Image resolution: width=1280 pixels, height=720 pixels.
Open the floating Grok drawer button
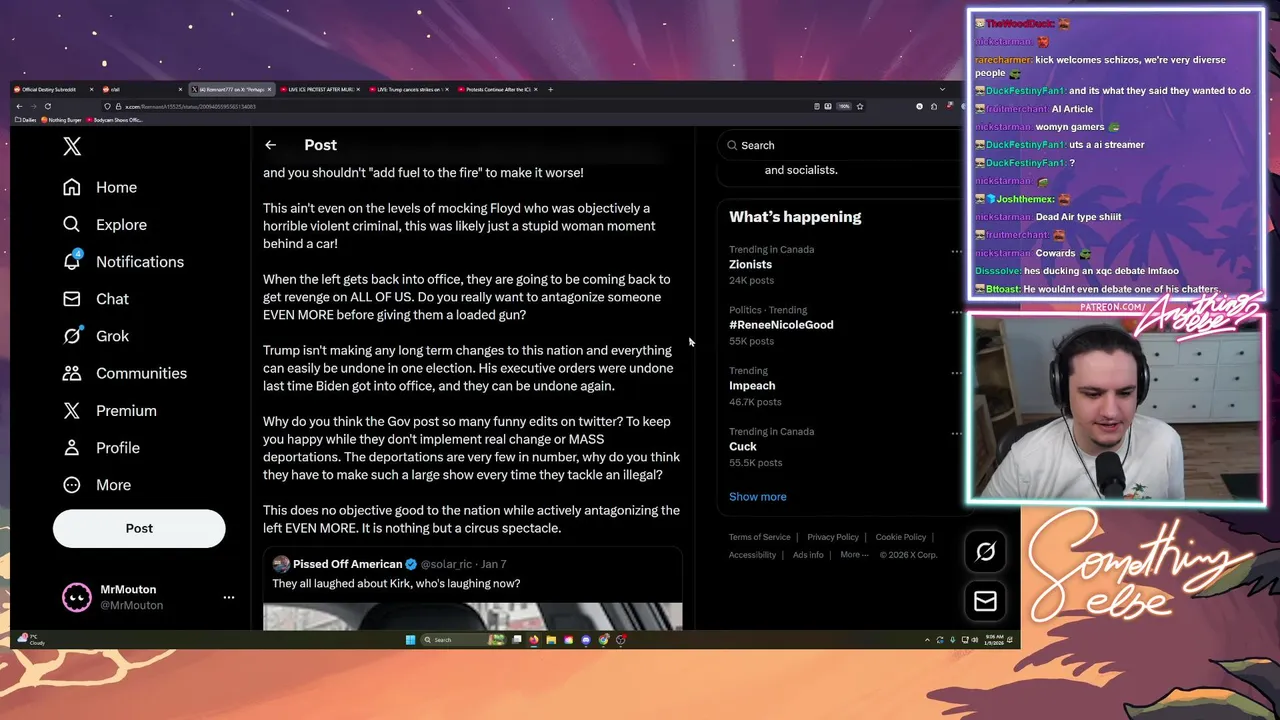(985, 552)
